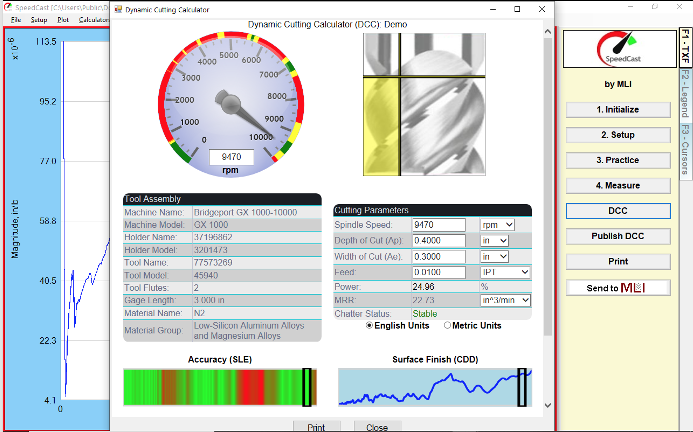Open the Feed IPT unit dropdown
This screenshot has height=432, width=693.
(x=505, y=272)
